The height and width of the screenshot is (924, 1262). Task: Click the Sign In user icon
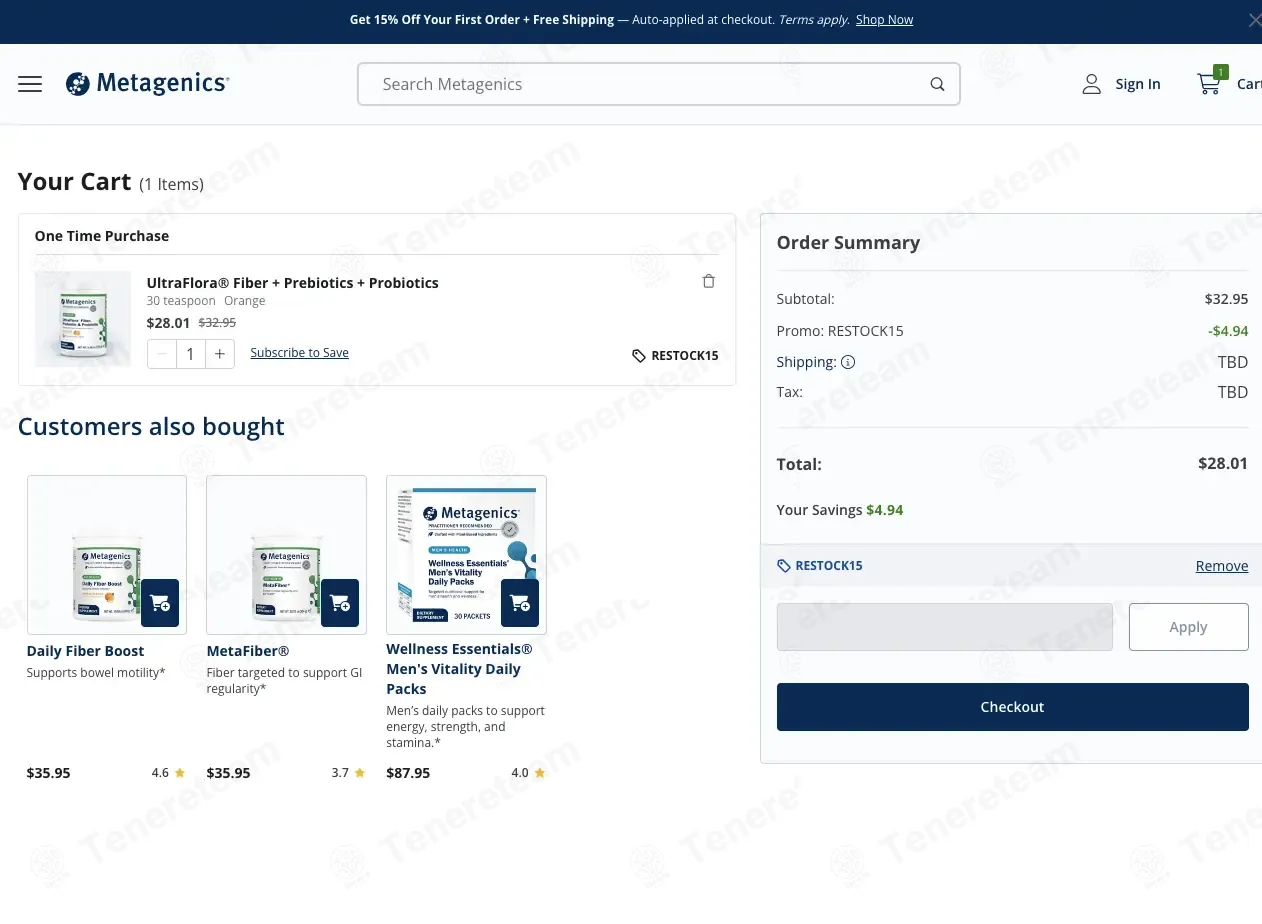tap(1091, 84)
